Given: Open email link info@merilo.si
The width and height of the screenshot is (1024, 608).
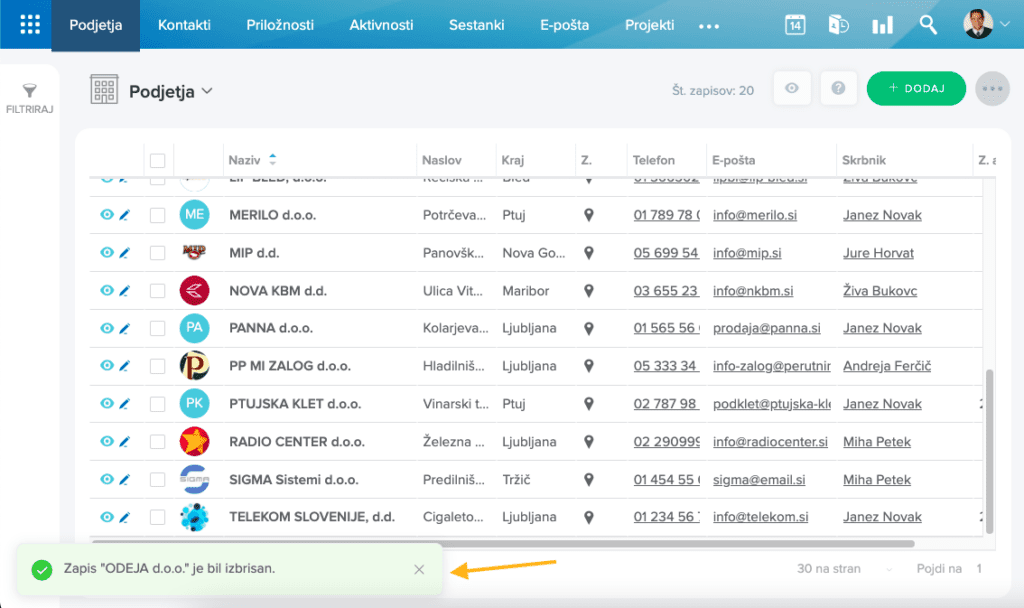Looking at the screenshot, I should click(x=755, y=216).
